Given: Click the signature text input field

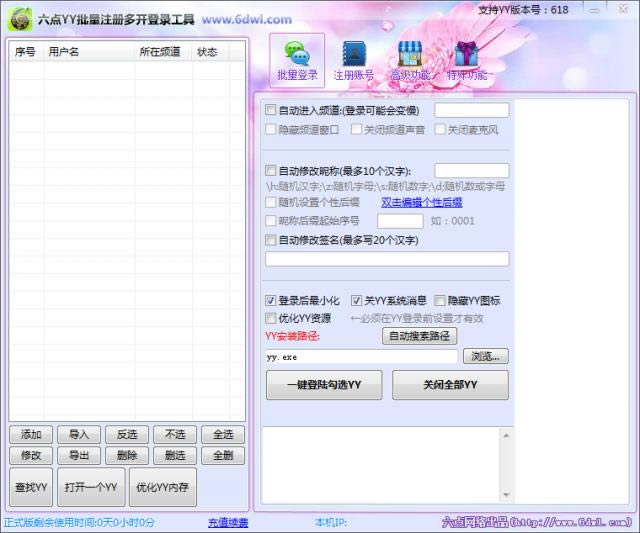Looking at the screenshot, I should [387, 259].
